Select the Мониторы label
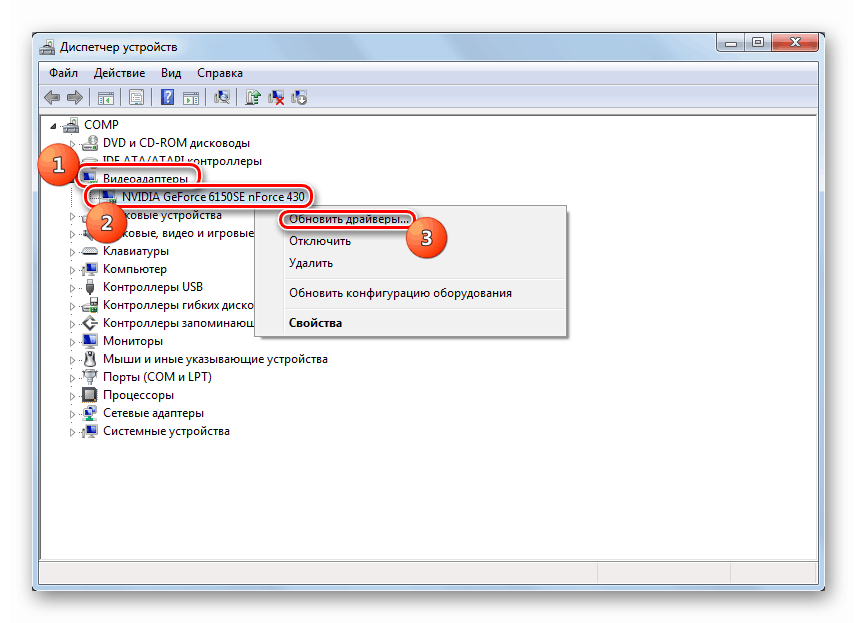 [133, 341]
